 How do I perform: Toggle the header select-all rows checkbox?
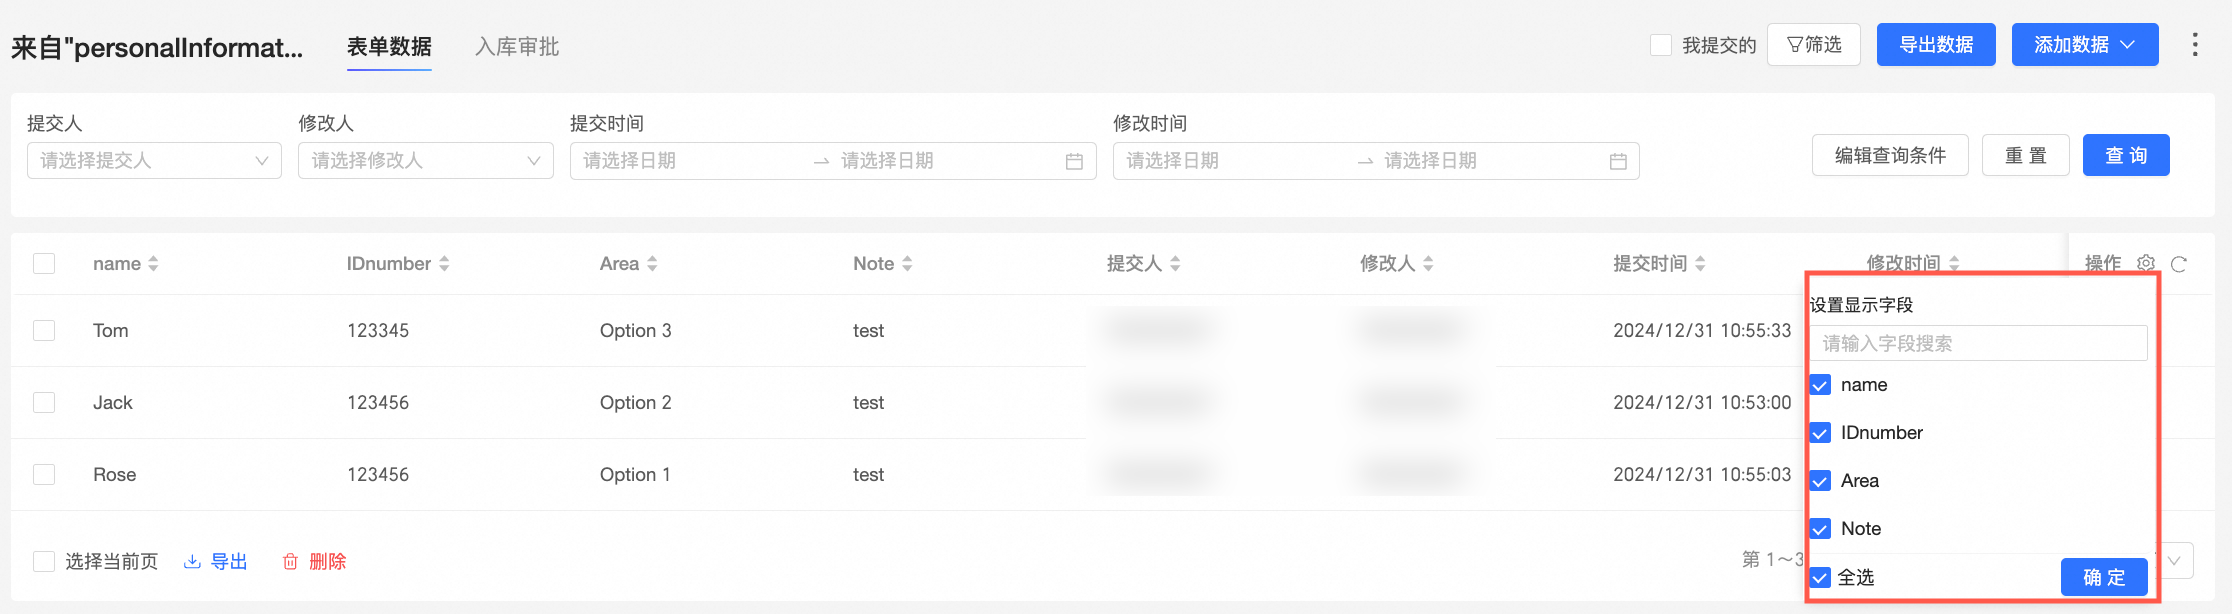click(44, 263)
